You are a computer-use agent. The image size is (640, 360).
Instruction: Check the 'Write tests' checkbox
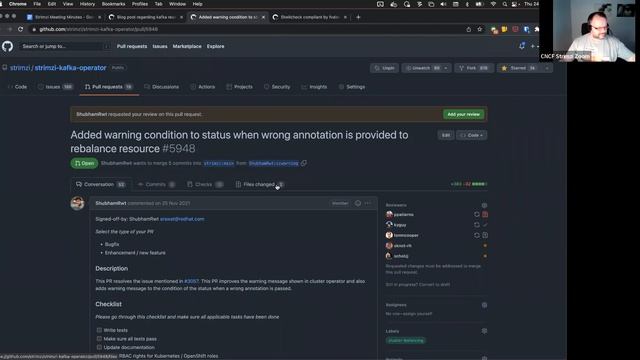(x=99, y=330)
